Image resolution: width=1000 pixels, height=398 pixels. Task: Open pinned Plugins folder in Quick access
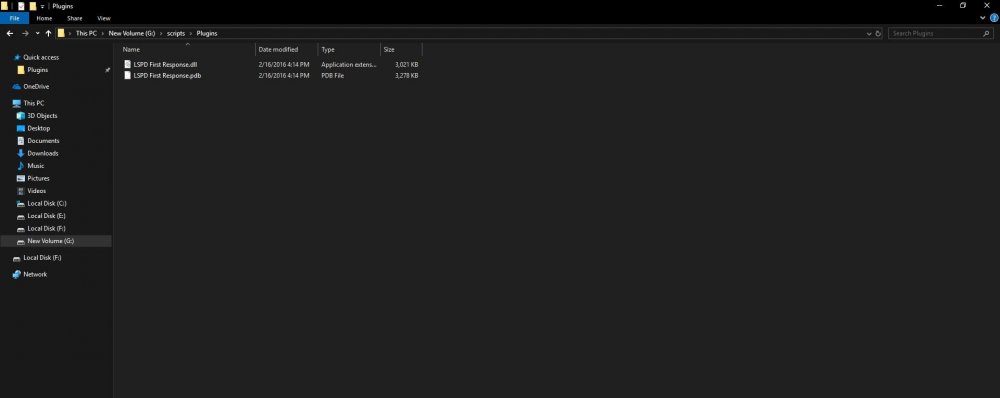38,70
